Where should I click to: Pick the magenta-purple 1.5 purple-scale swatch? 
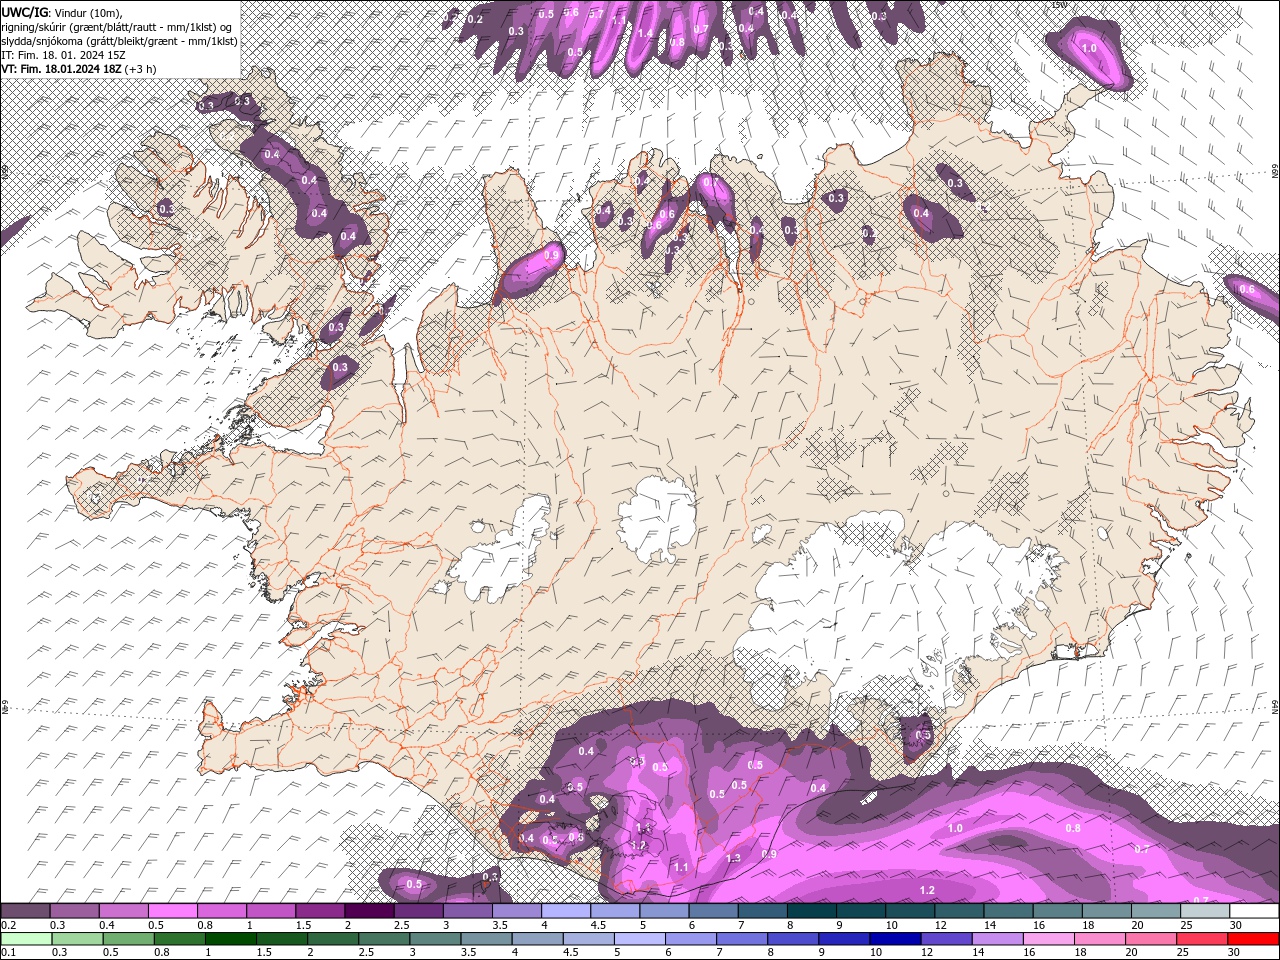click(319, 911)
